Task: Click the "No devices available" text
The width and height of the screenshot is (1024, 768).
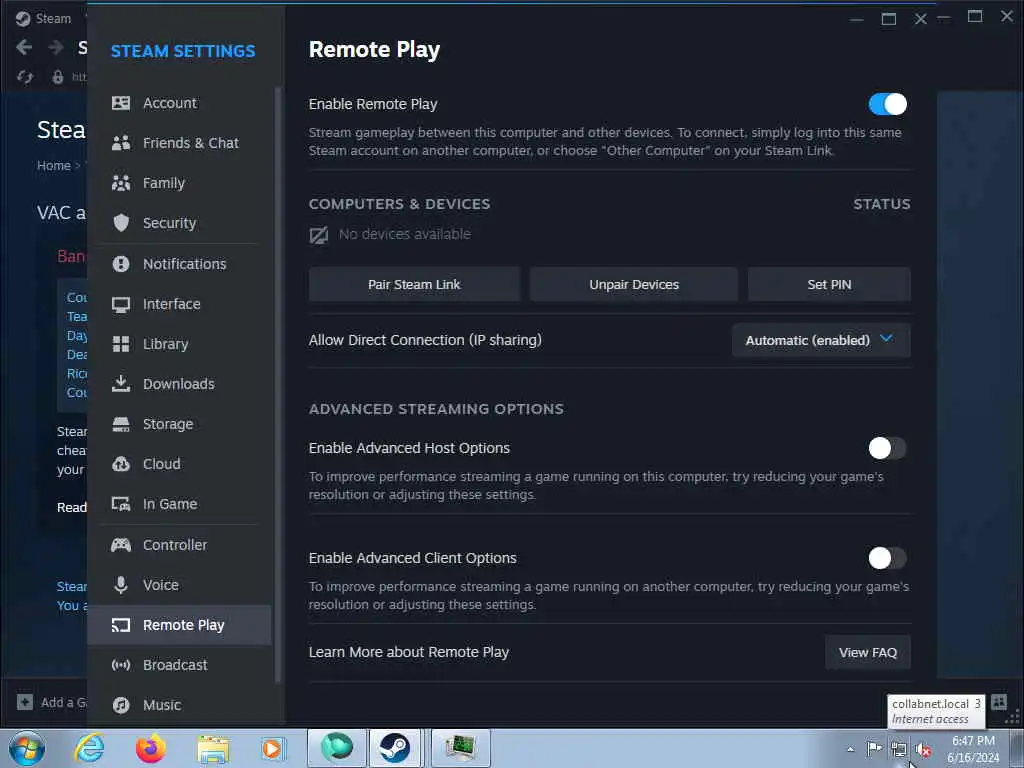Action: (x=404, y=234)
